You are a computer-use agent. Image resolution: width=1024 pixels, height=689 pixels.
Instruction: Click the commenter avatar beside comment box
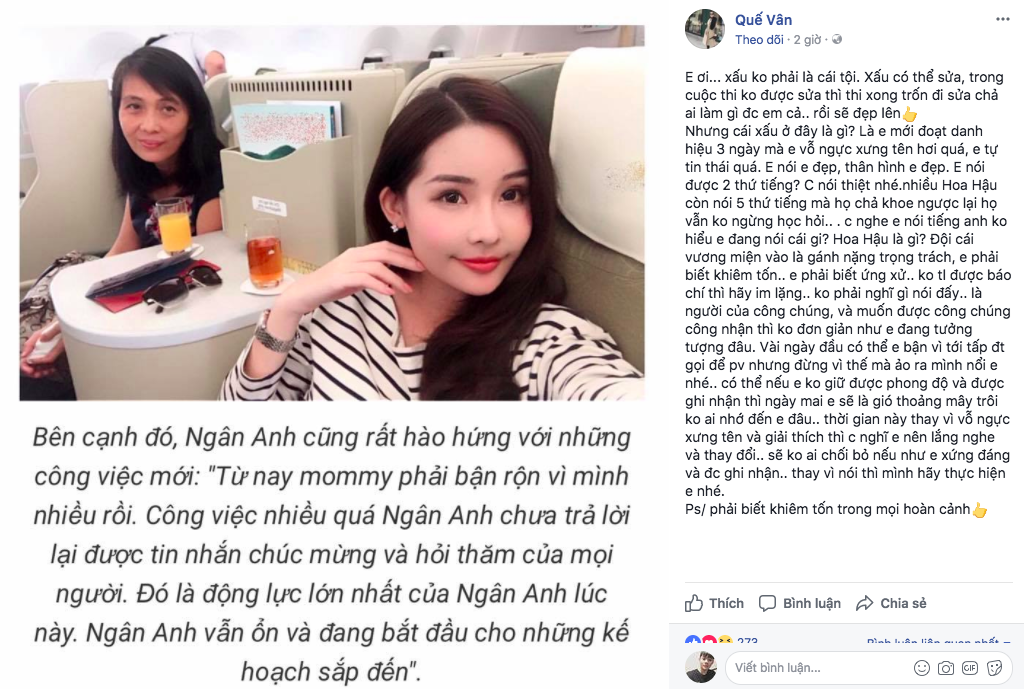tap(701, 667)
